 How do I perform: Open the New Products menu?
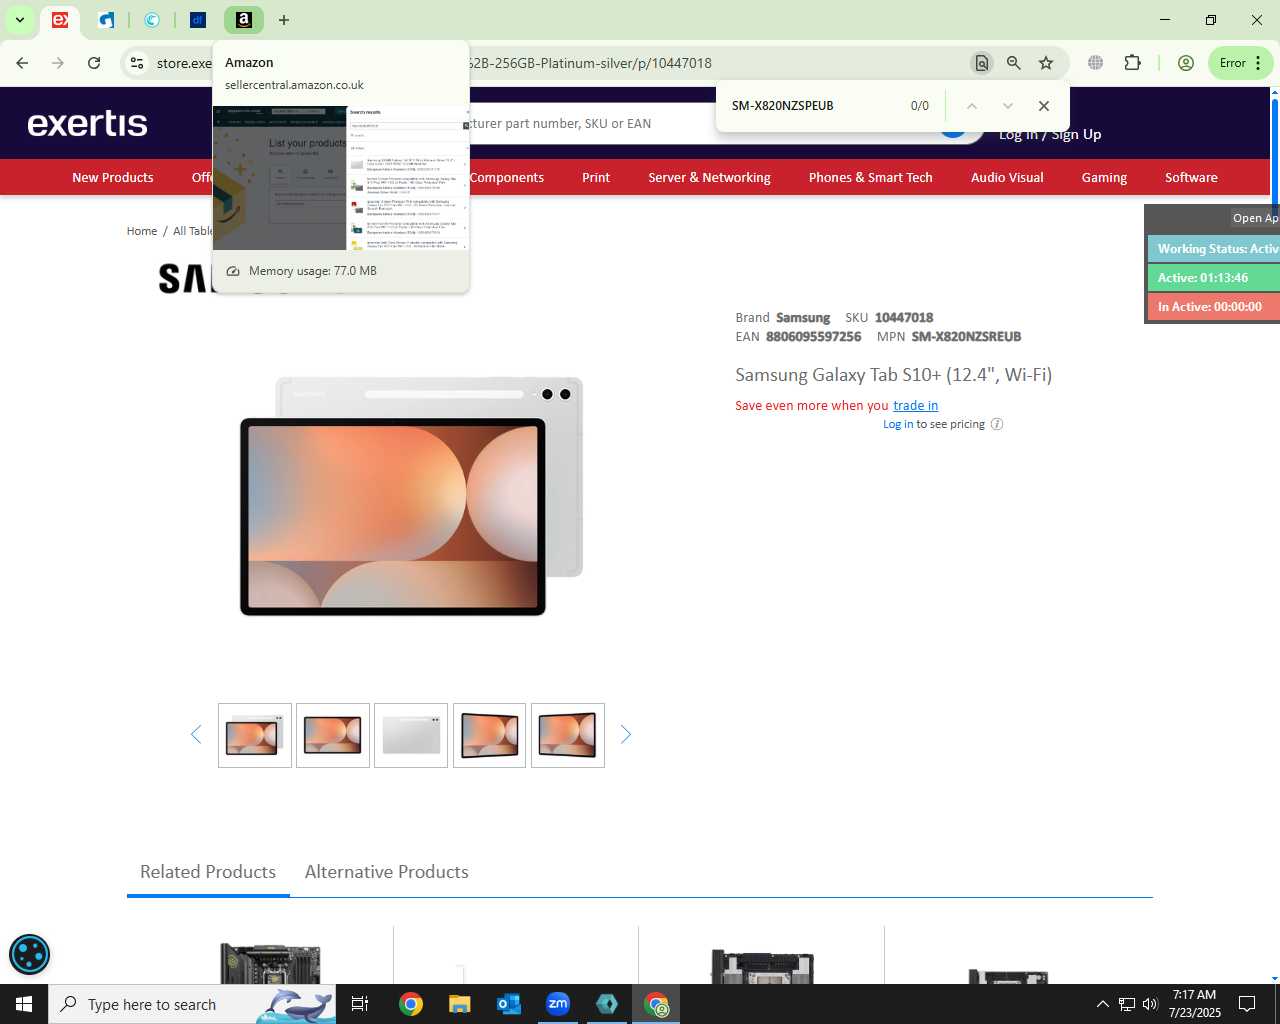(x=113, y=177)
